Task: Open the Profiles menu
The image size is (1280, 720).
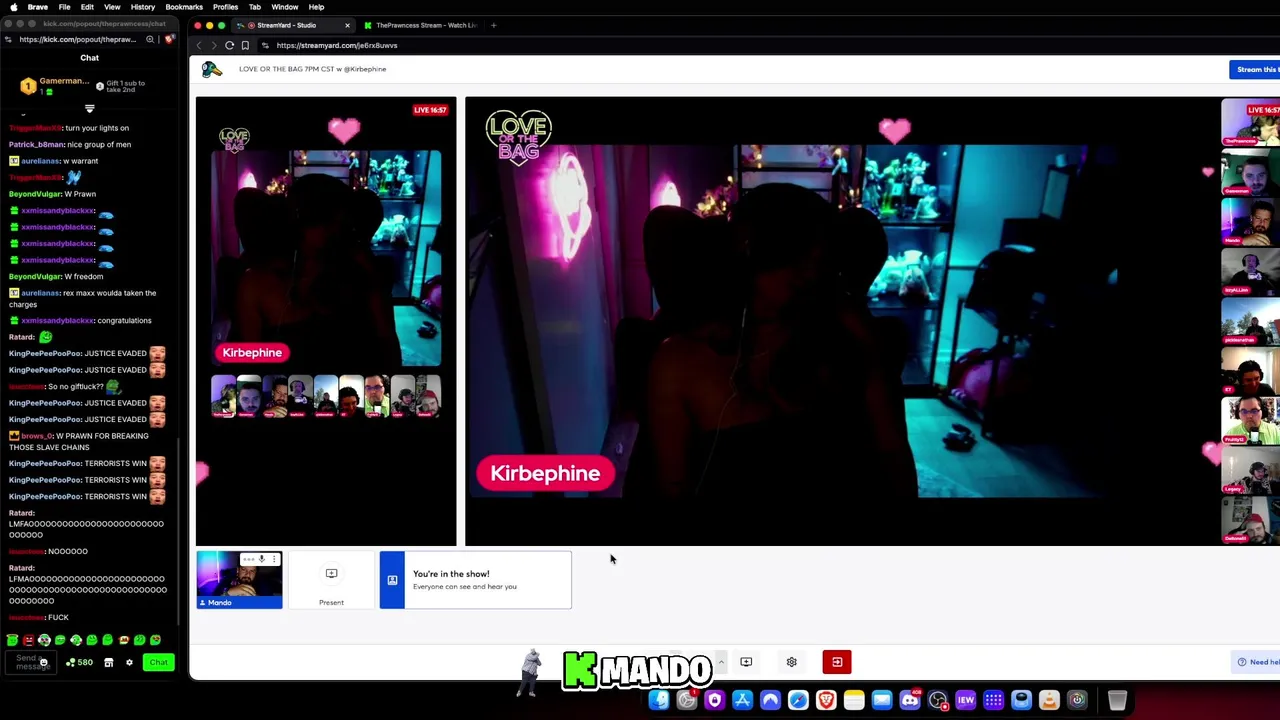Action: pos(225,7)
